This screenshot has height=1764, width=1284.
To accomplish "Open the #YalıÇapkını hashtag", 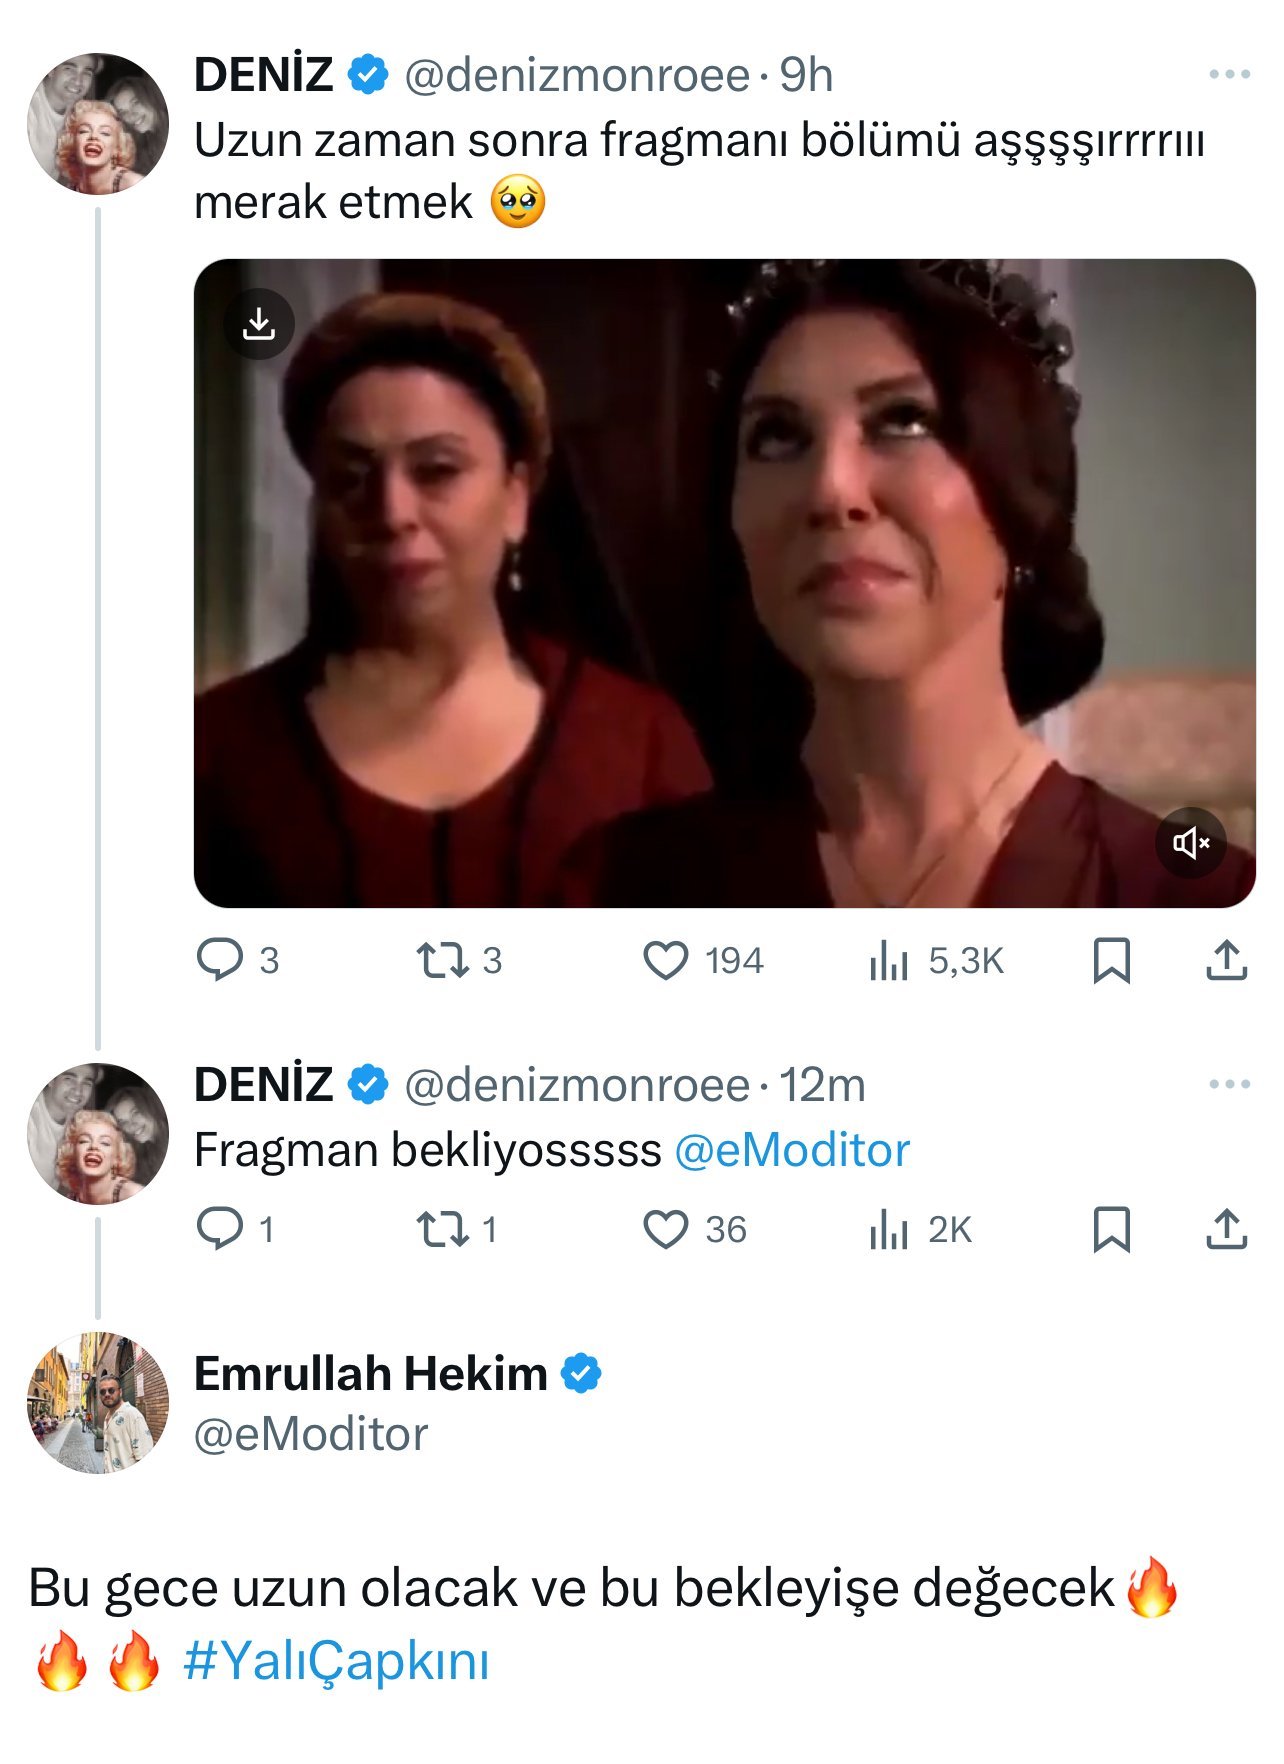I will pos(337,1662).
